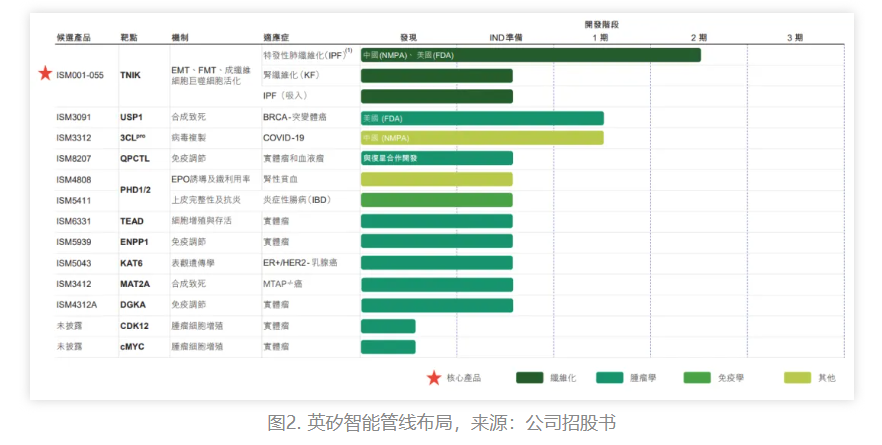The height and width of the screenshot is (445, 882).
Task: Click the 候選產品 column header
Action: (x=73, y=37)
